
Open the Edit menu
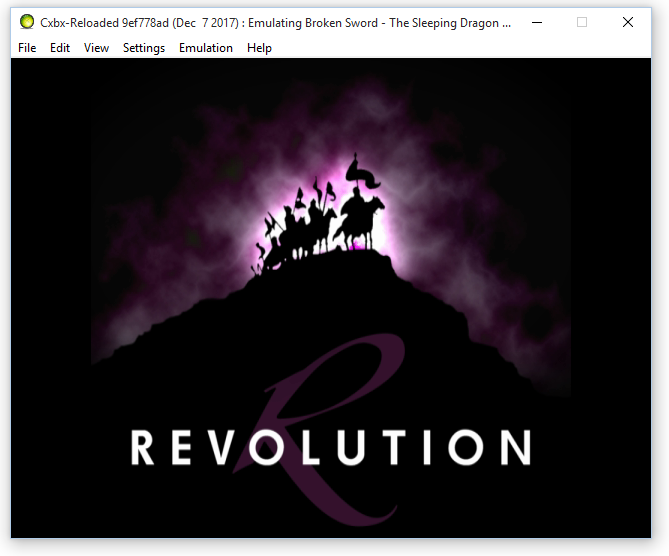point(60,48)
